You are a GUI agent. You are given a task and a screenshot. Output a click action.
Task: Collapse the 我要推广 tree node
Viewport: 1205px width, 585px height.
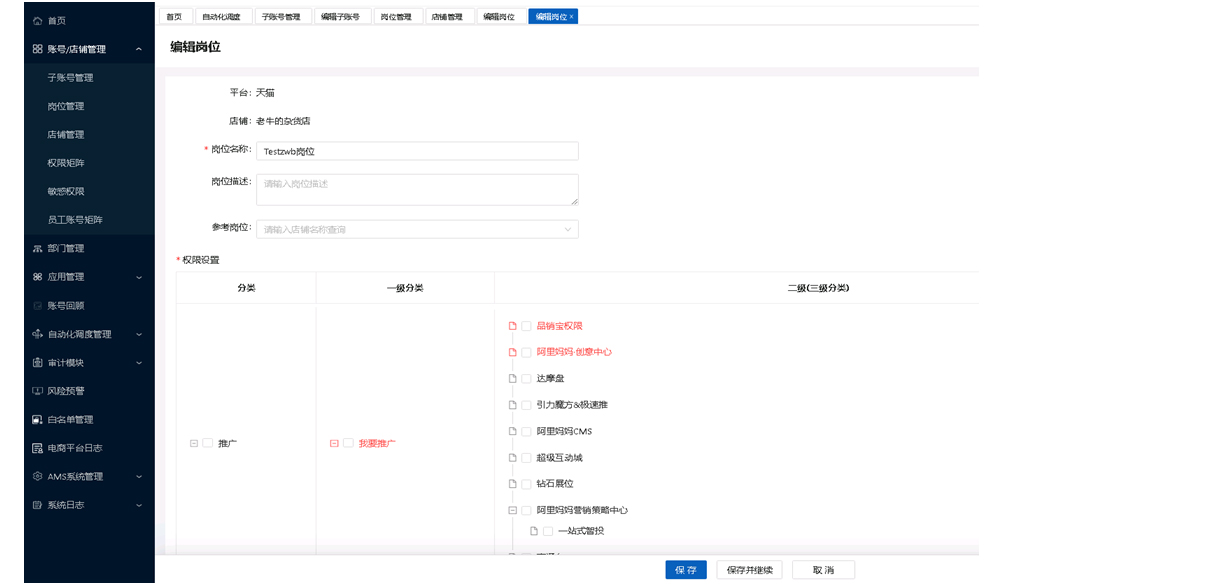(x=334, y=443)
